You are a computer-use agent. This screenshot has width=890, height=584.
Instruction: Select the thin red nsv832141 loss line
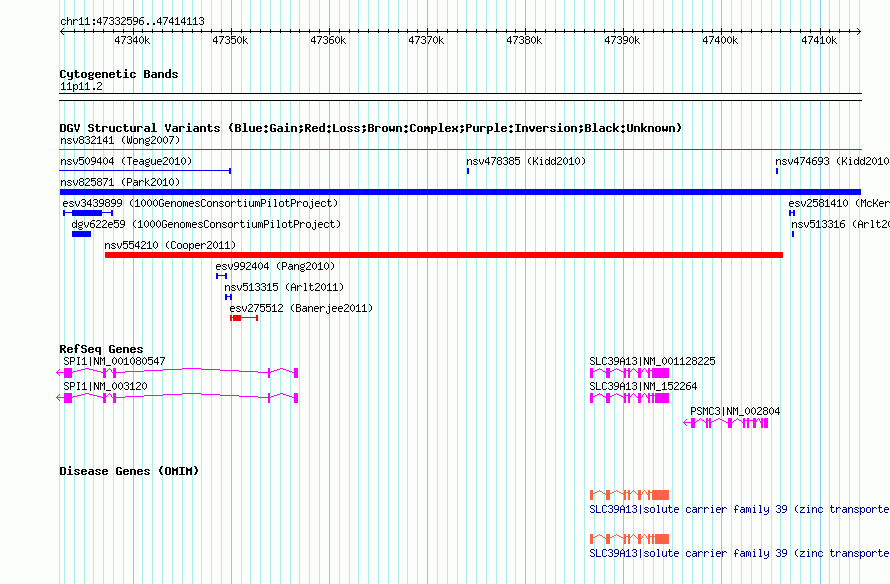(x=460, y=150)
